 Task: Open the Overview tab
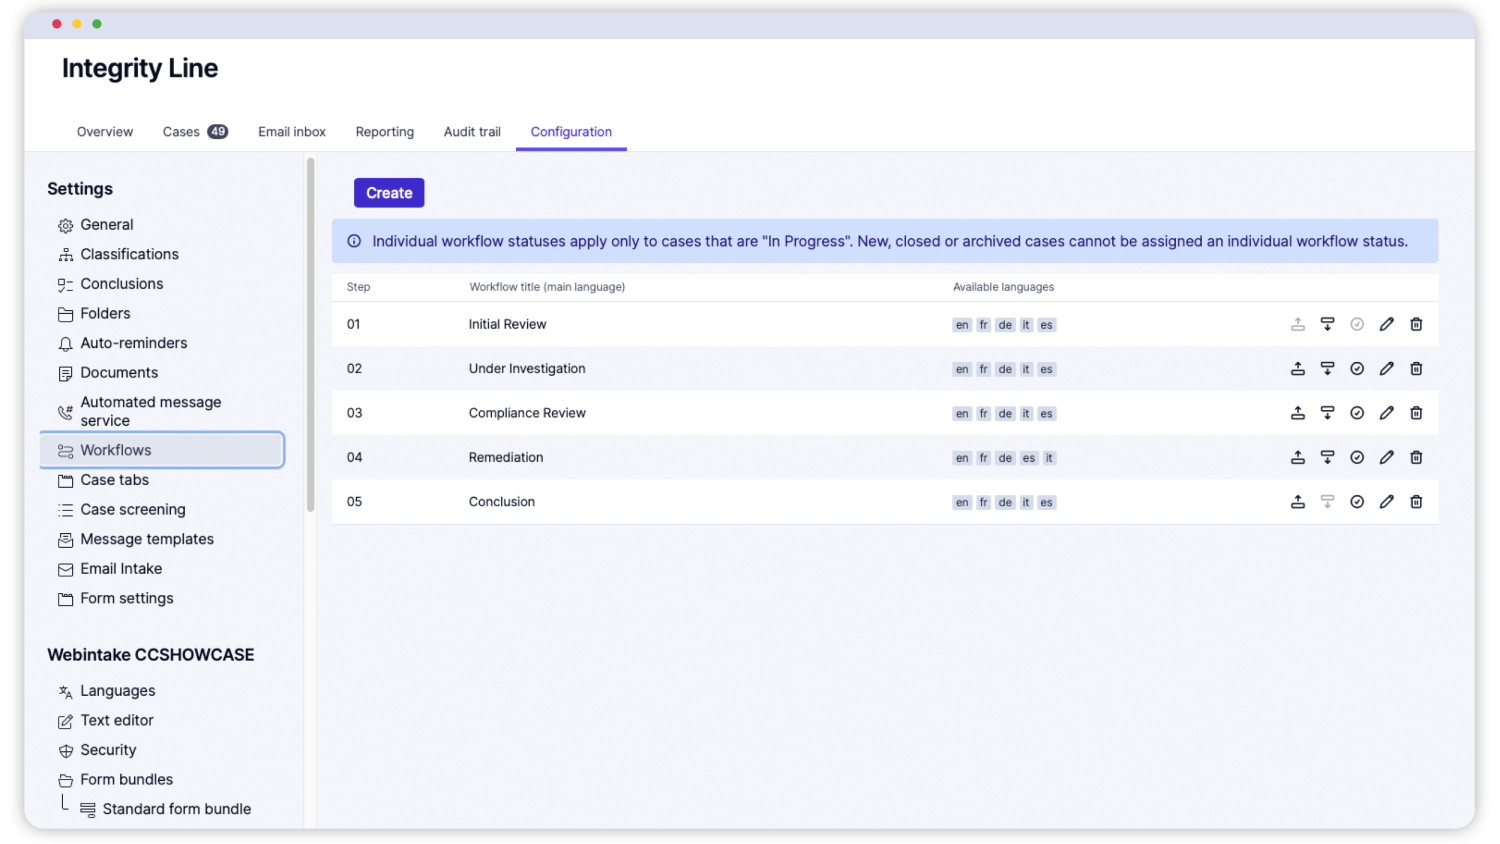tap(105, 132)
